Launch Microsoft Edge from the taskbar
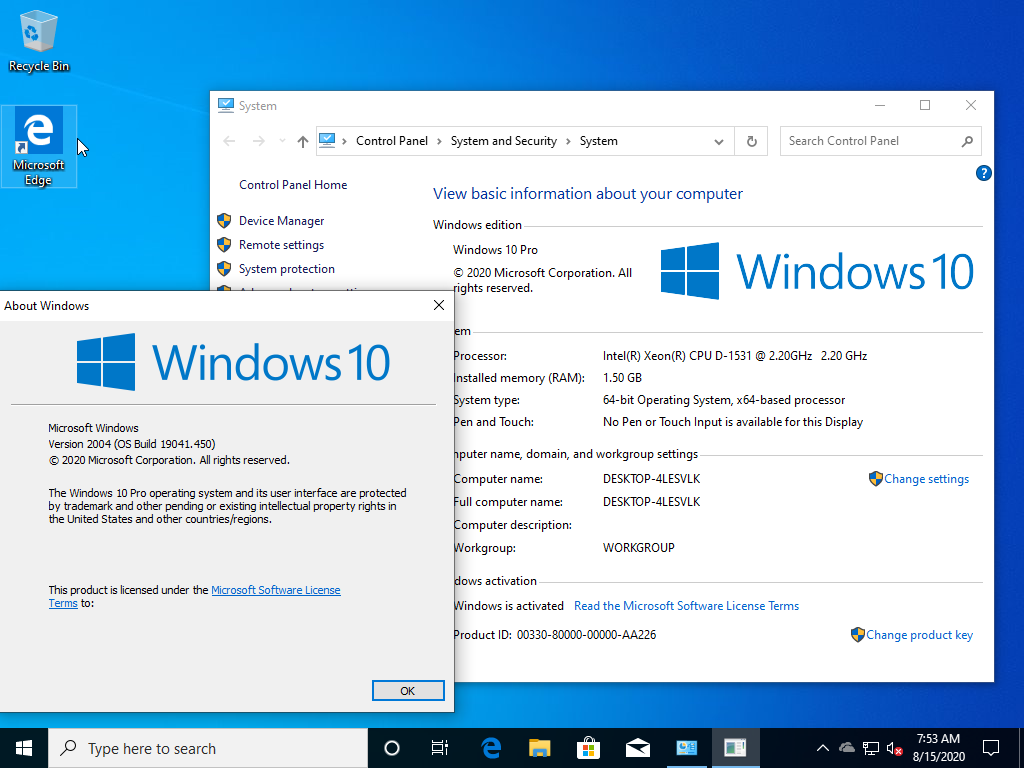Image resolution: width=1024 pixels, height=768 pixels. click(490, 748)
